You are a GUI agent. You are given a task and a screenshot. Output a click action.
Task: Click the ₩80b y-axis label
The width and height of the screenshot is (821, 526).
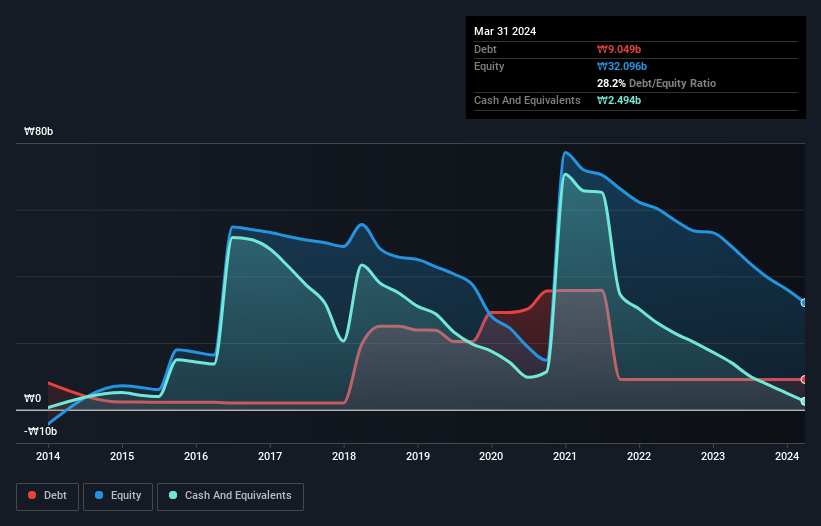(x=38, y=131)
